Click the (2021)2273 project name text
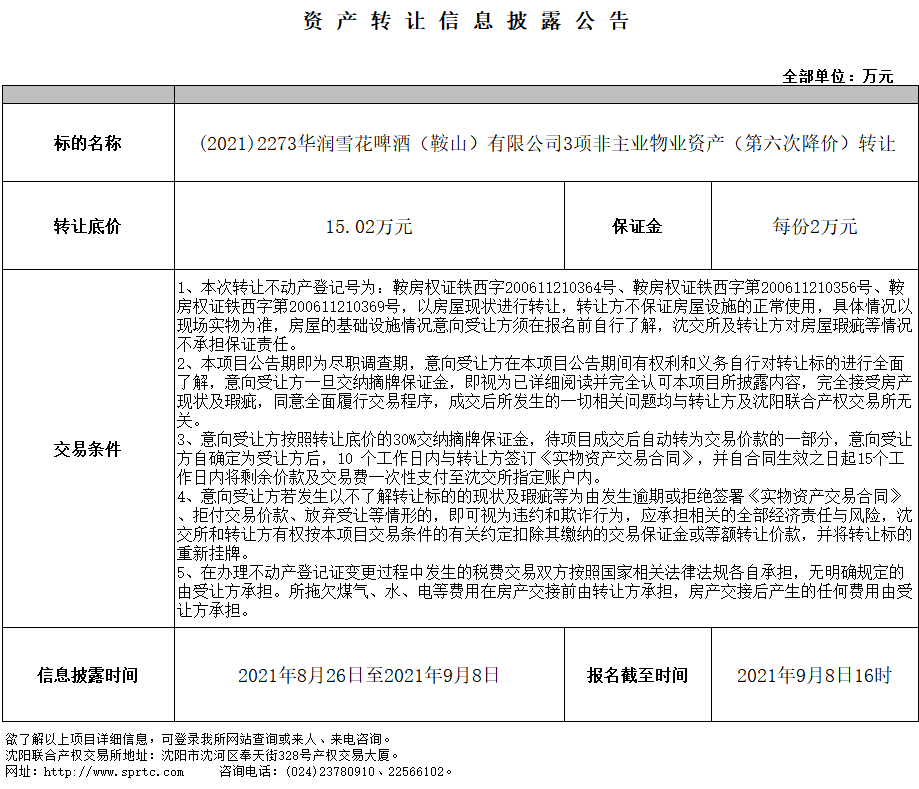The height and width of the screenshot is (789, 919). (546, 143)
